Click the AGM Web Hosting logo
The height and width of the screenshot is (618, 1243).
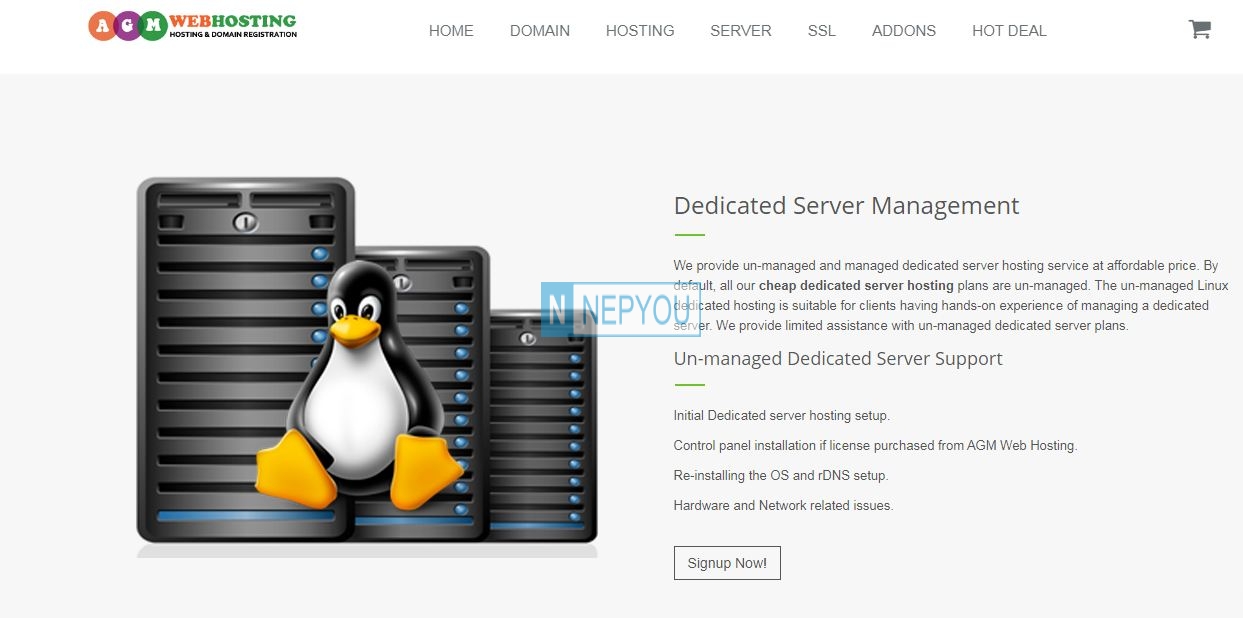point(193,26)
